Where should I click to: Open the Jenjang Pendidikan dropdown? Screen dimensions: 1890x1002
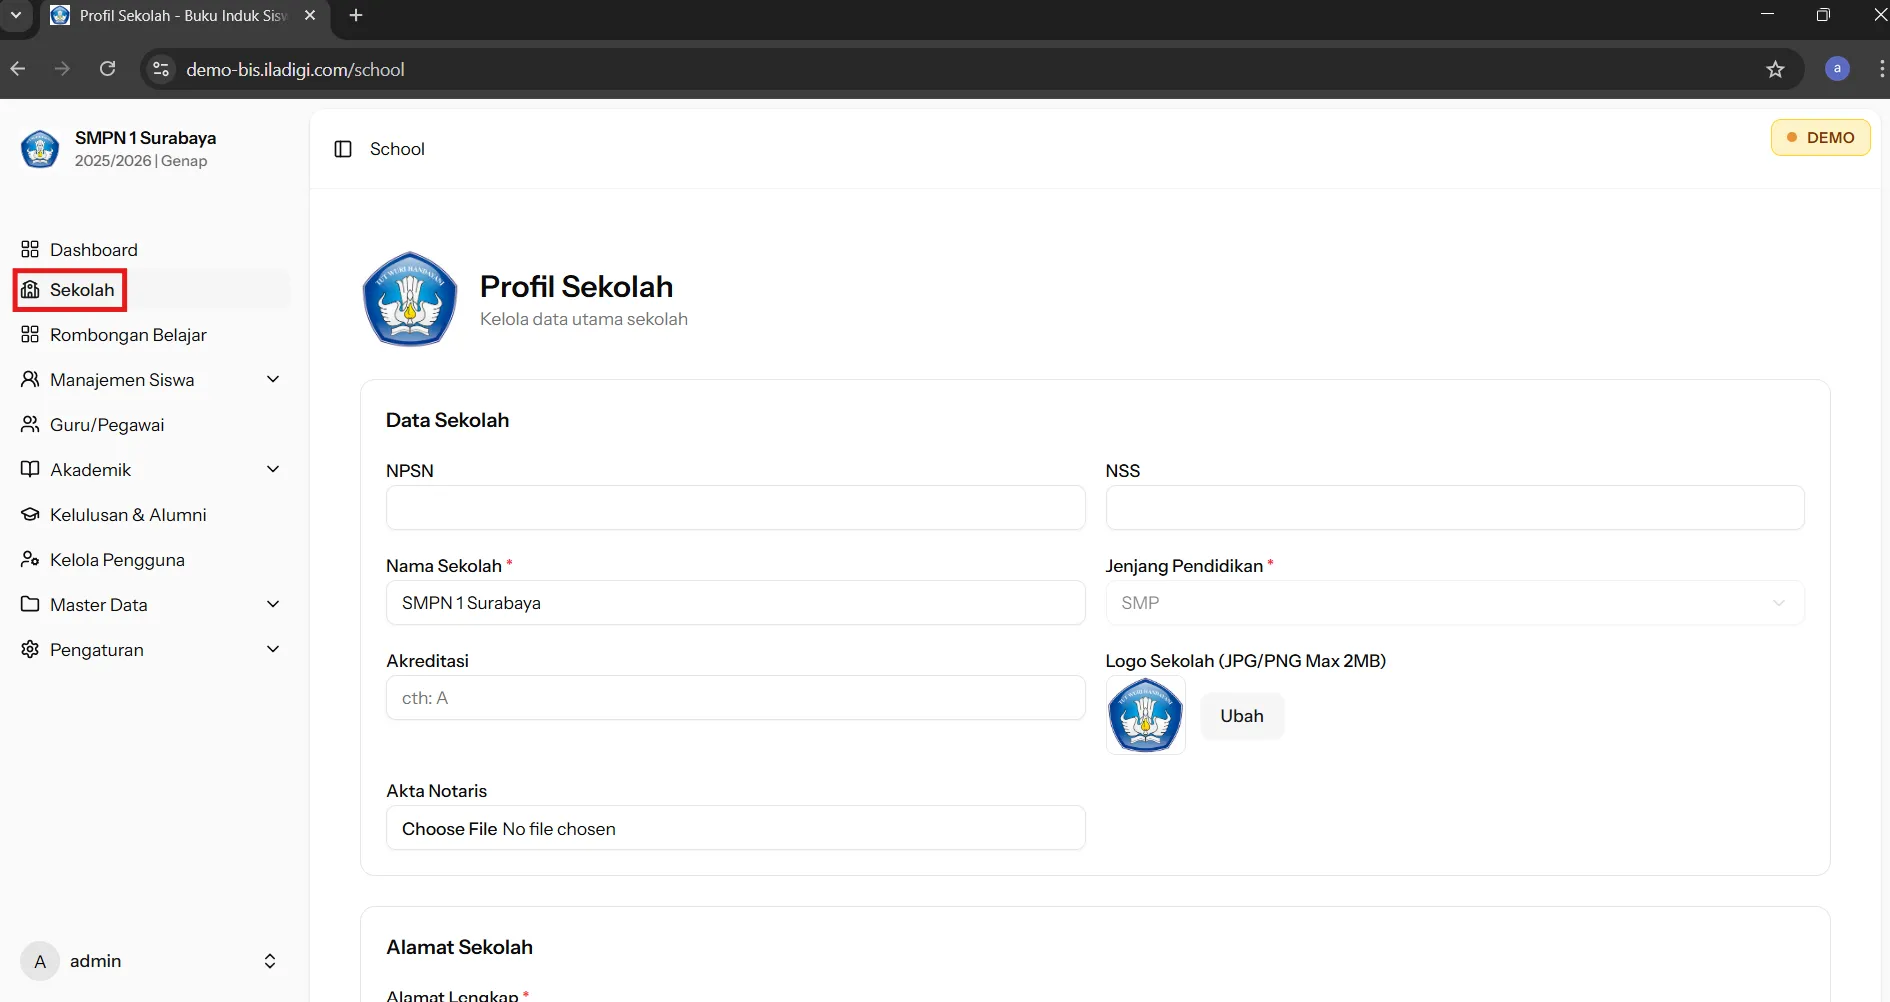(1455, 603)
